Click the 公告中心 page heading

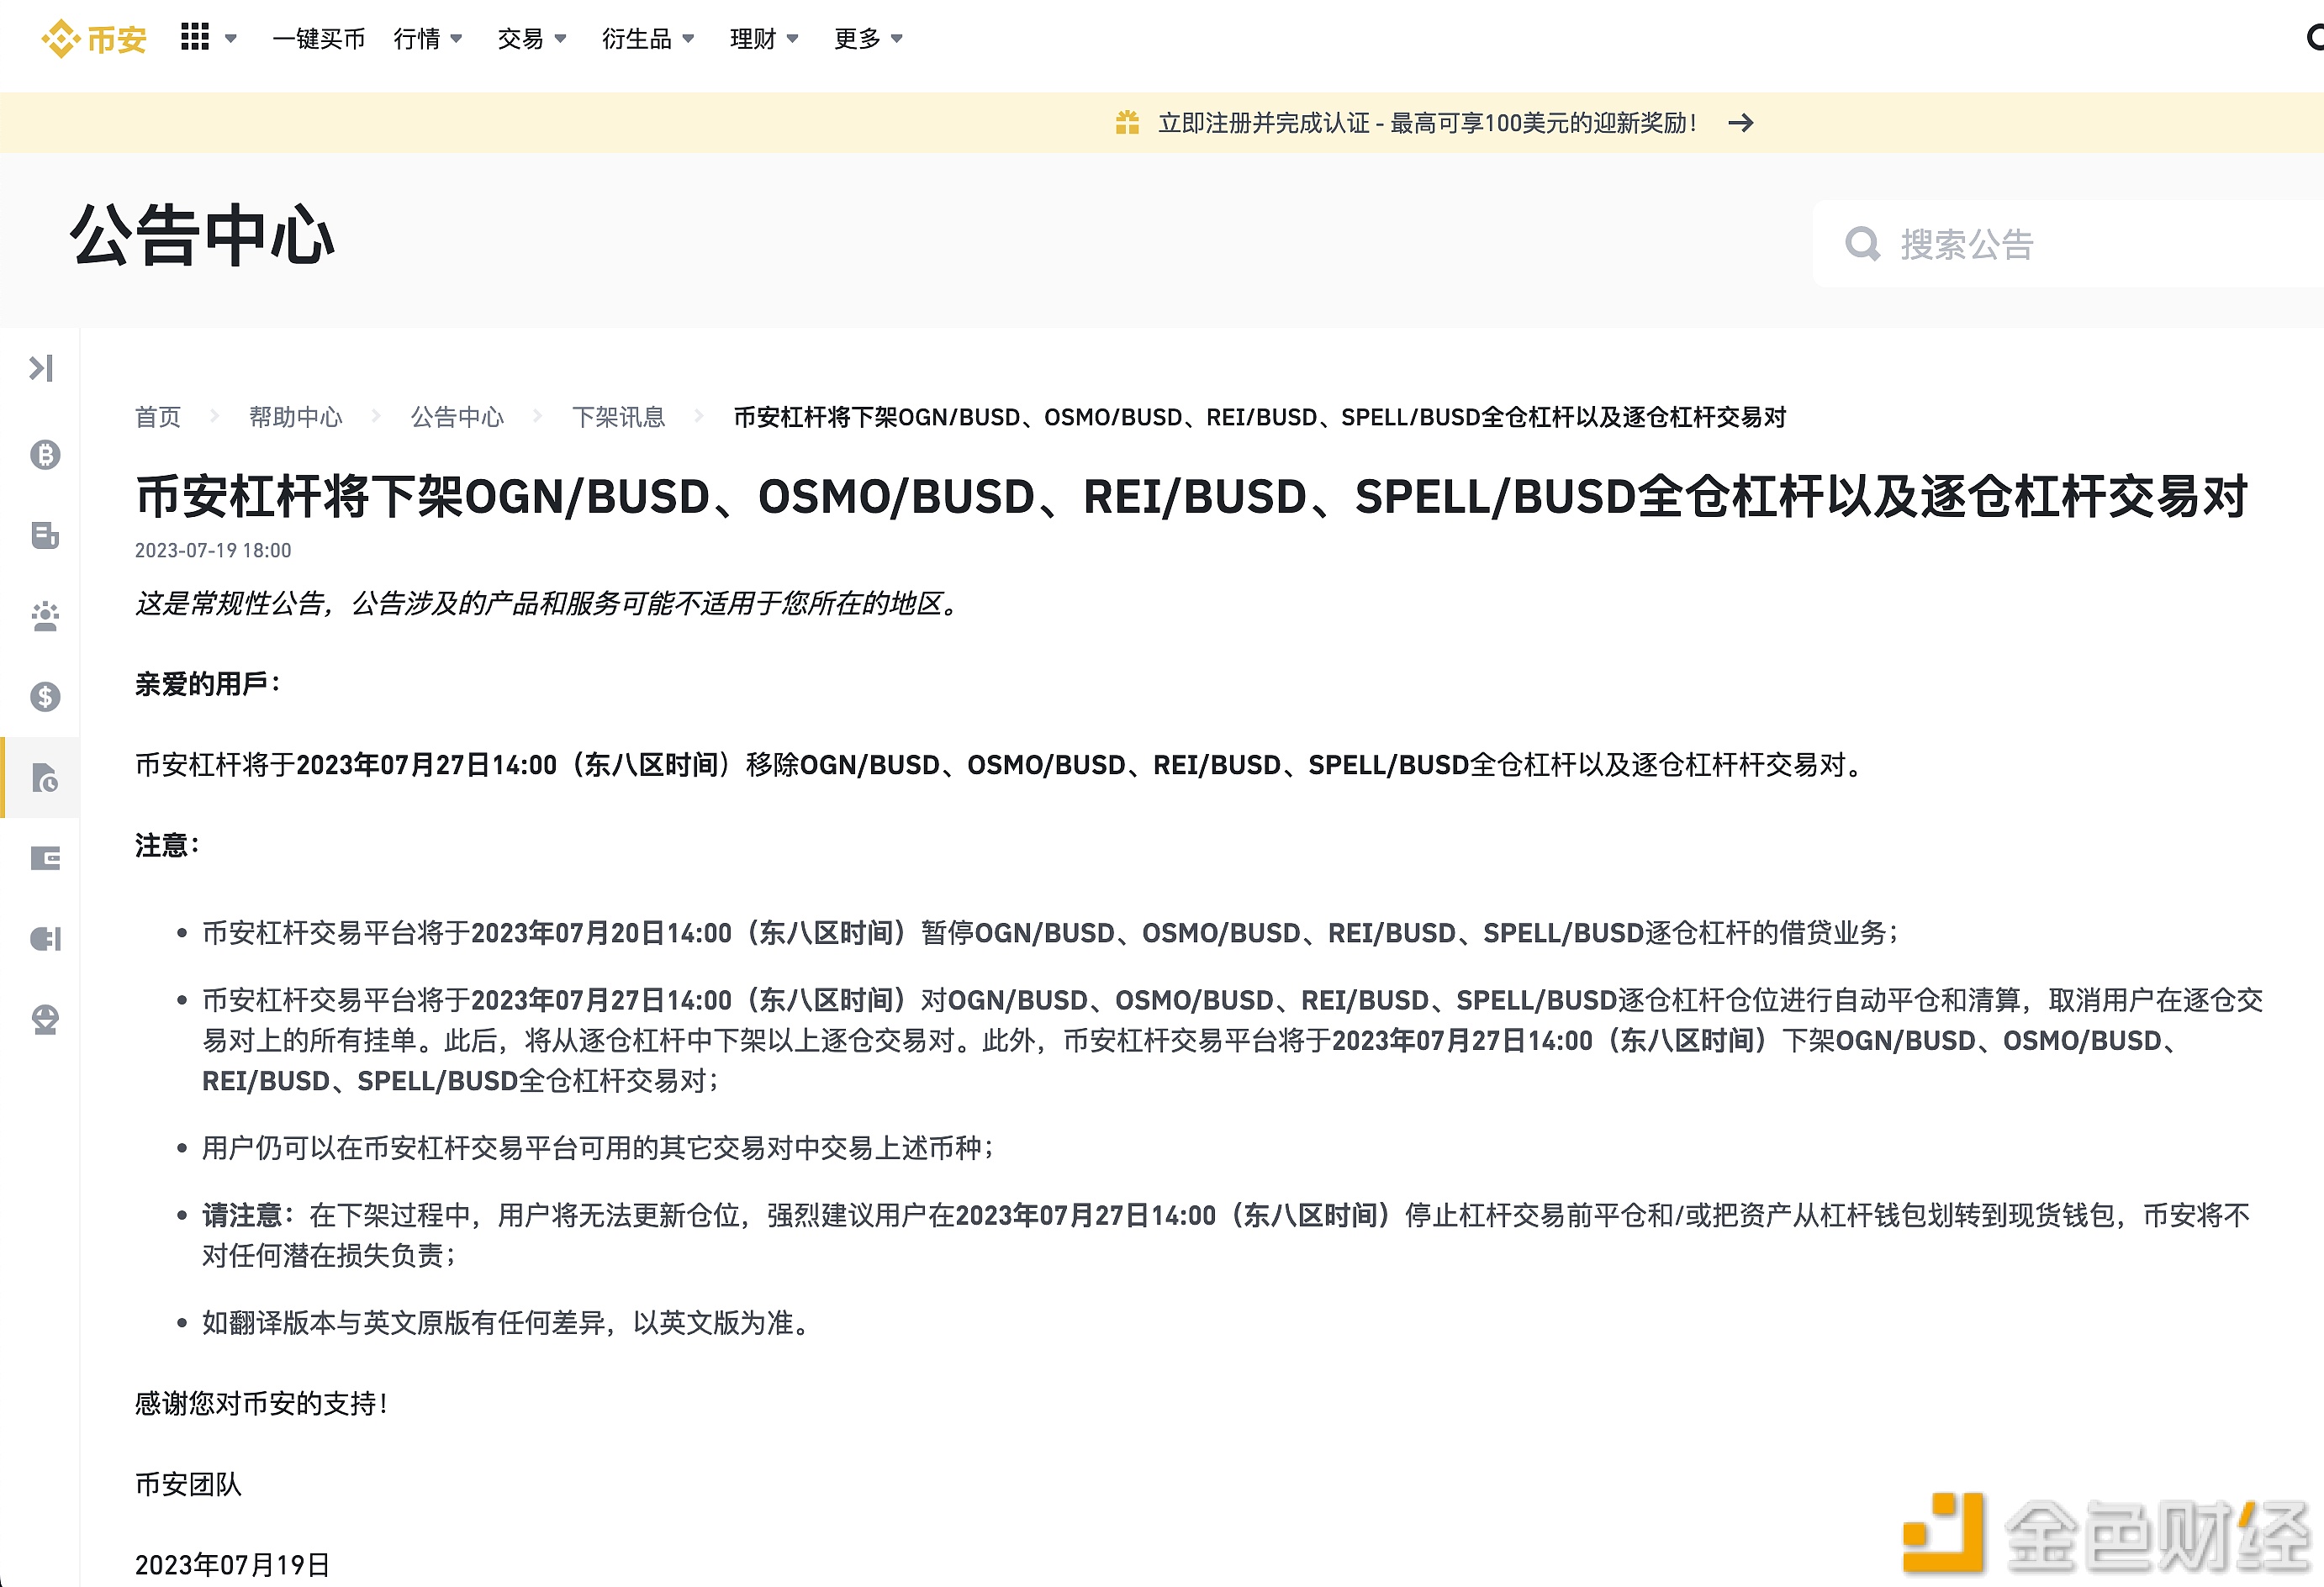point(203,236)
